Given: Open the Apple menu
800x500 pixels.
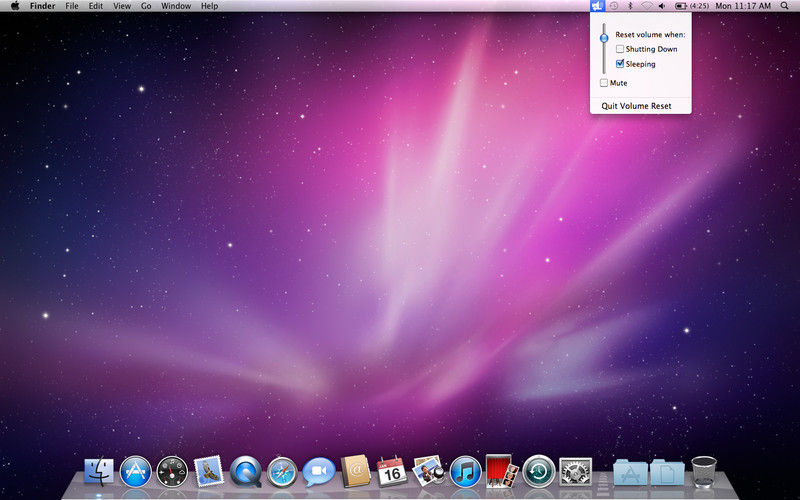Looking at the screenshot, I should tap(15, 6).
